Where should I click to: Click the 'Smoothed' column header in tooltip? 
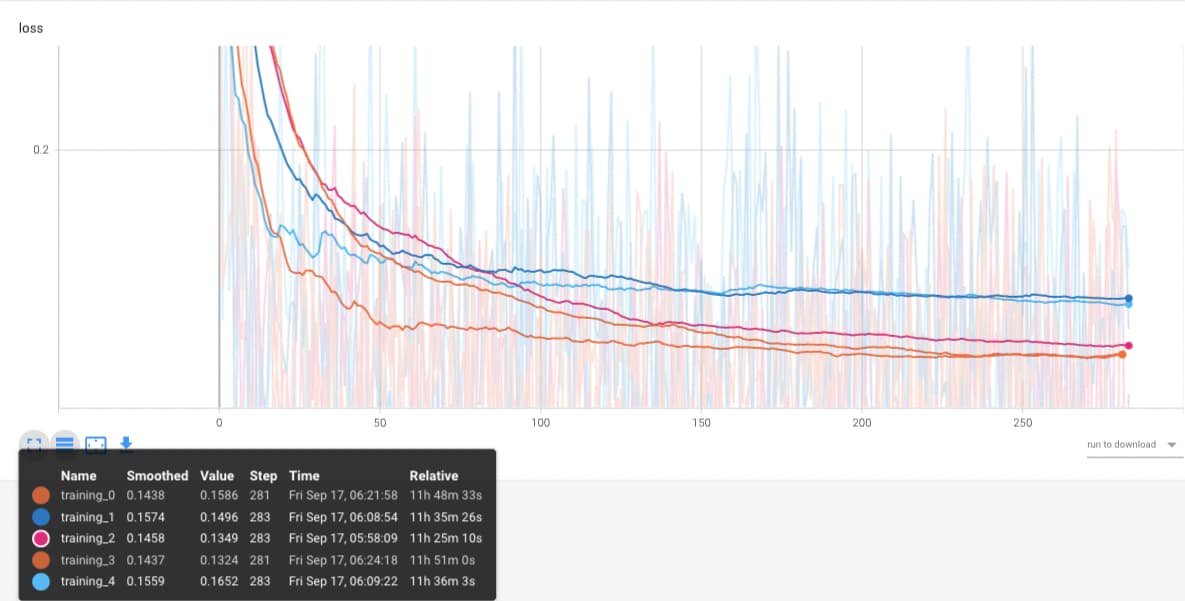[x=157, y=476]
